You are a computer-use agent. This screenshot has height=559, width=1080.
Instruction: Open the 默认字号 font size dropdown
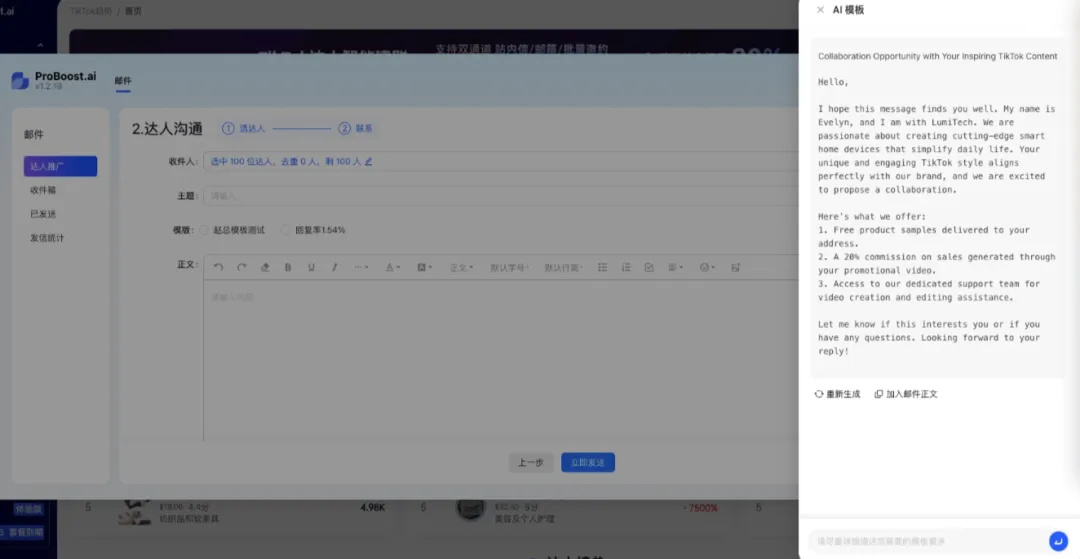510,268
